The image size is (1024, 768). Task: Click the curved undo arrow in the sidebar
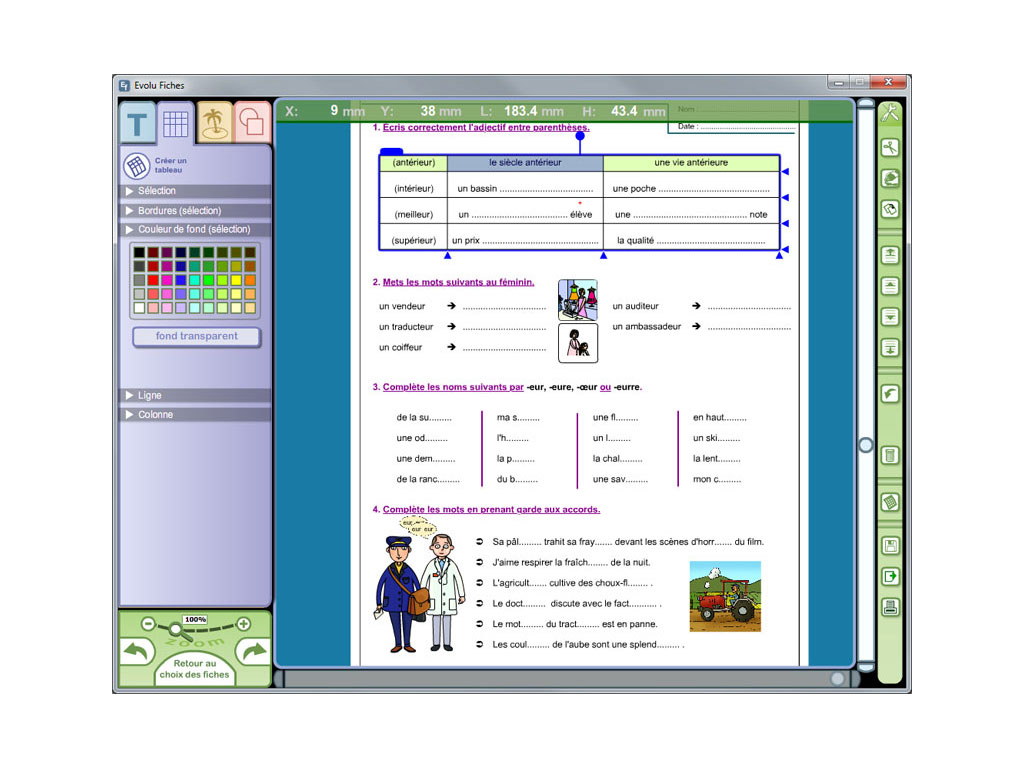890,394
